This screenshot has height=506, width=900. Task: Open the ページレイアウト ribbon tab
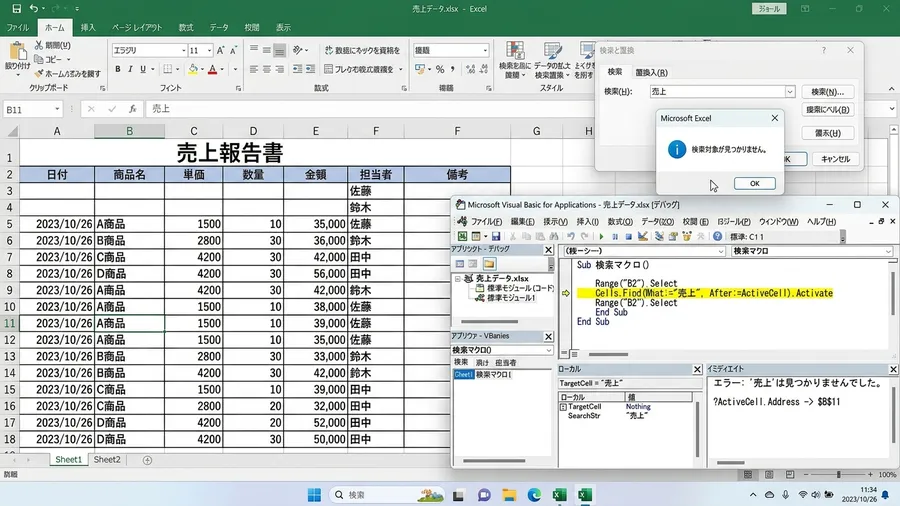[137, 28]
